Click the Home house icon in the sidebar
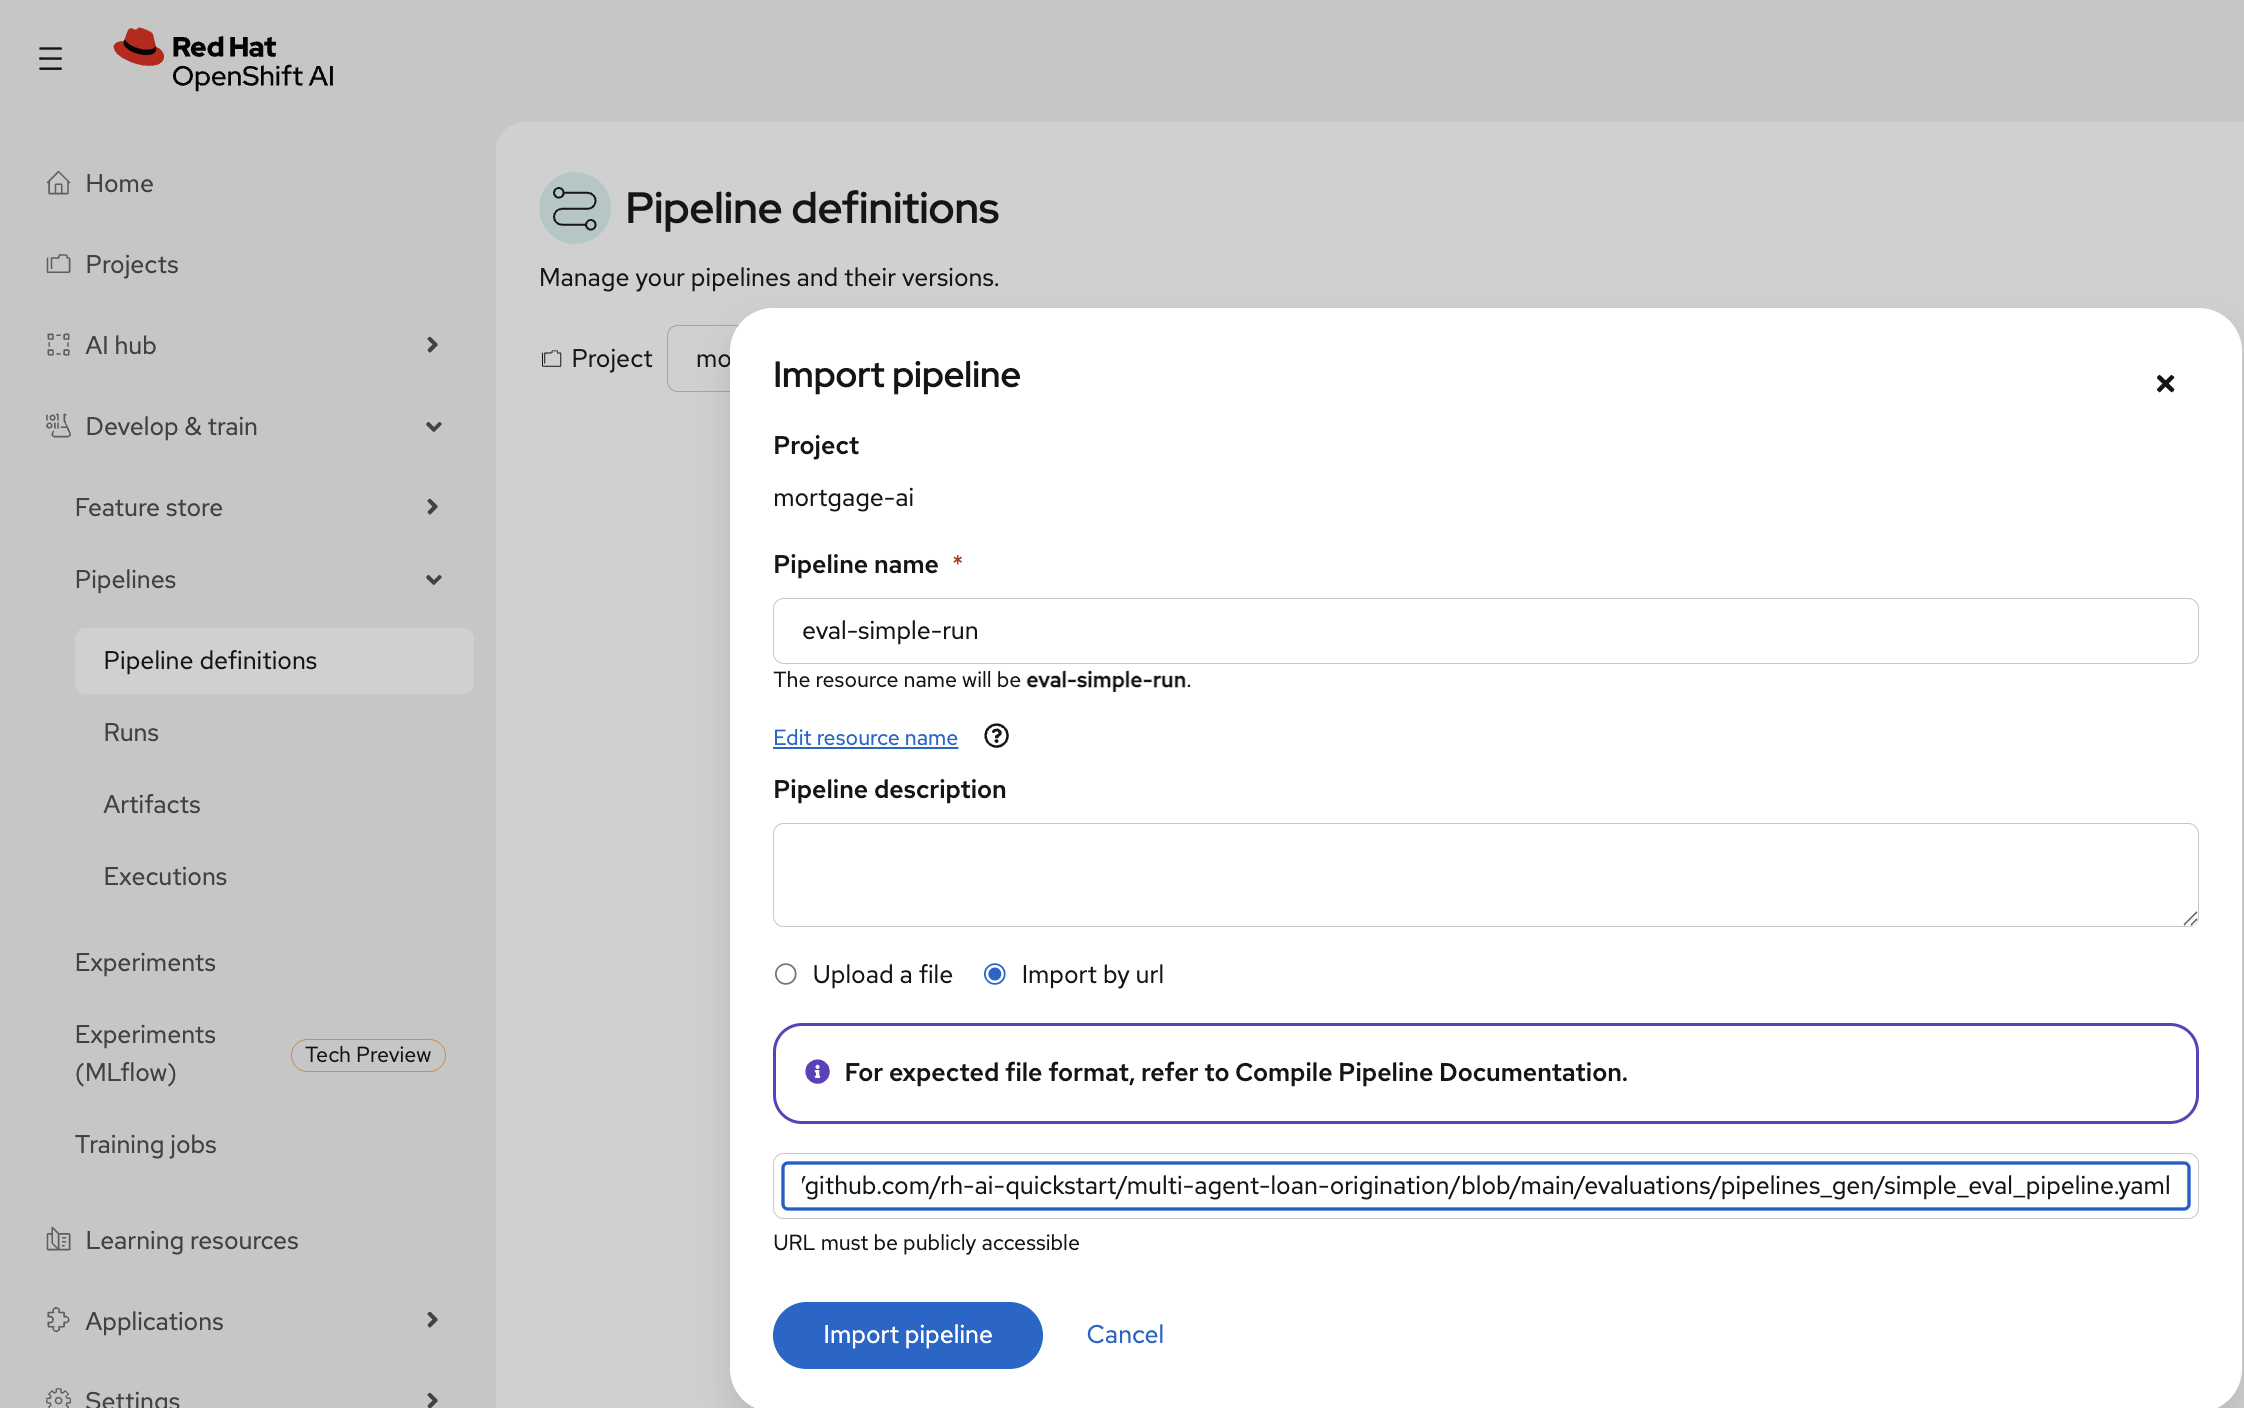The width and height of the screenshot is (2244, 1408). [58, 183]
